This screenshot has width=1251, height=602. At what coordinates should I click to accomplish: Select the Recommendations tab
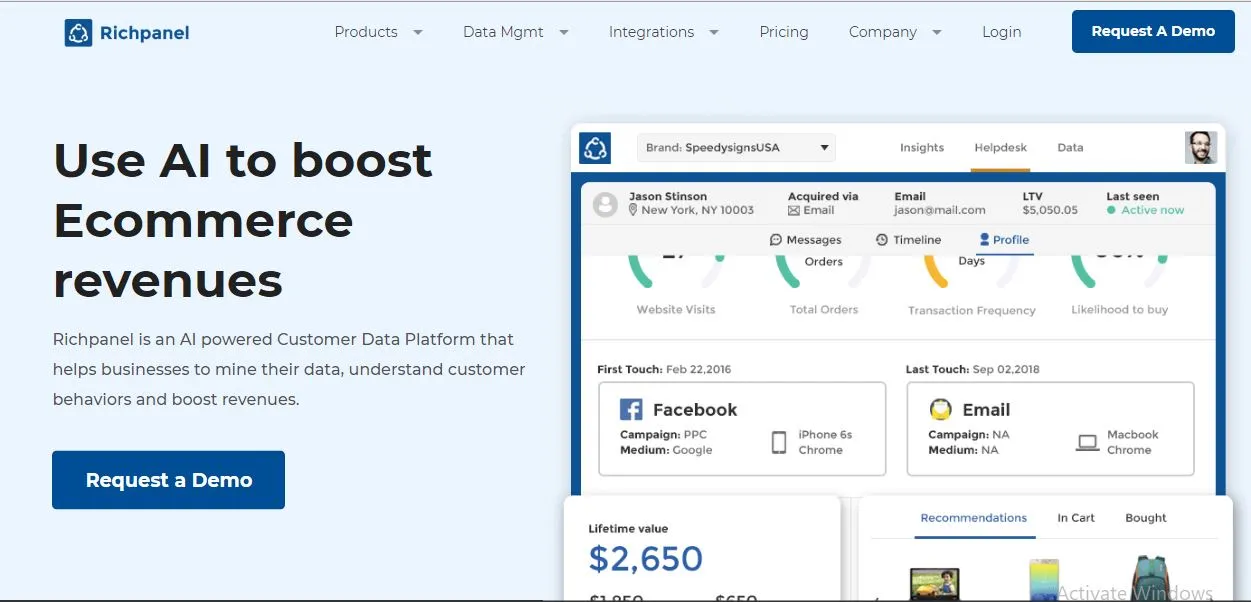pos(974,518)
